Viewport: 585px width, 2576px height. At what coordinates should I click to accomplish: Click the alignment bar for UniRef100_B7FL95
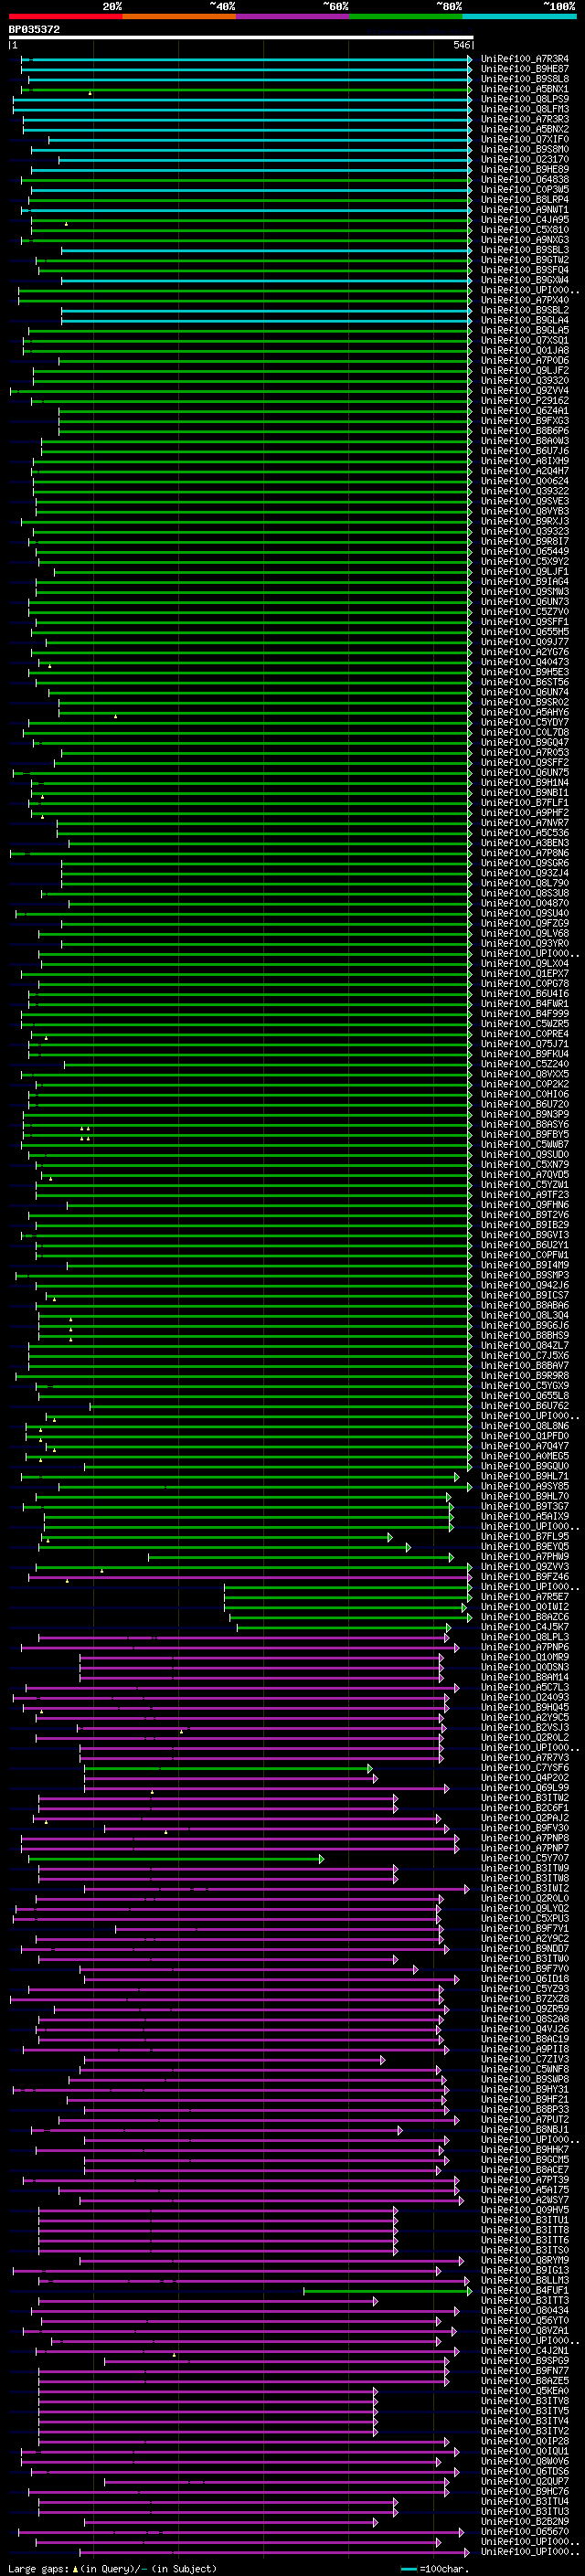click(217, 1537)
